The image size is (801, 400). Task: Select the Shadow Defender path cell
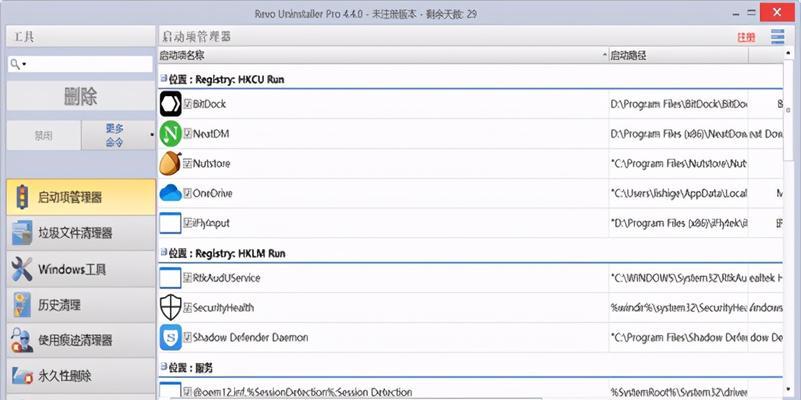click(x=679, y=337)
